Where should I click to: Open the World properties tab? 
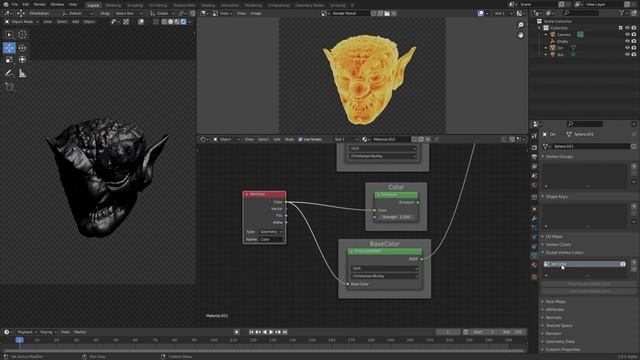(534, 185)
